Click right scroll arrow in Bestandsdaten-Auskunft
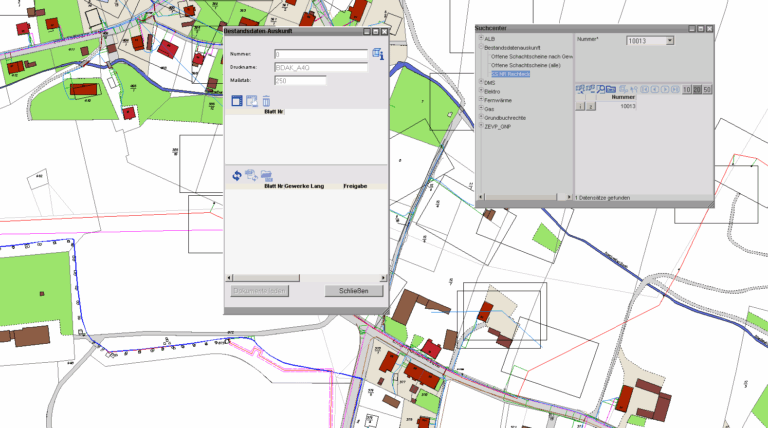 coord(383,278)
